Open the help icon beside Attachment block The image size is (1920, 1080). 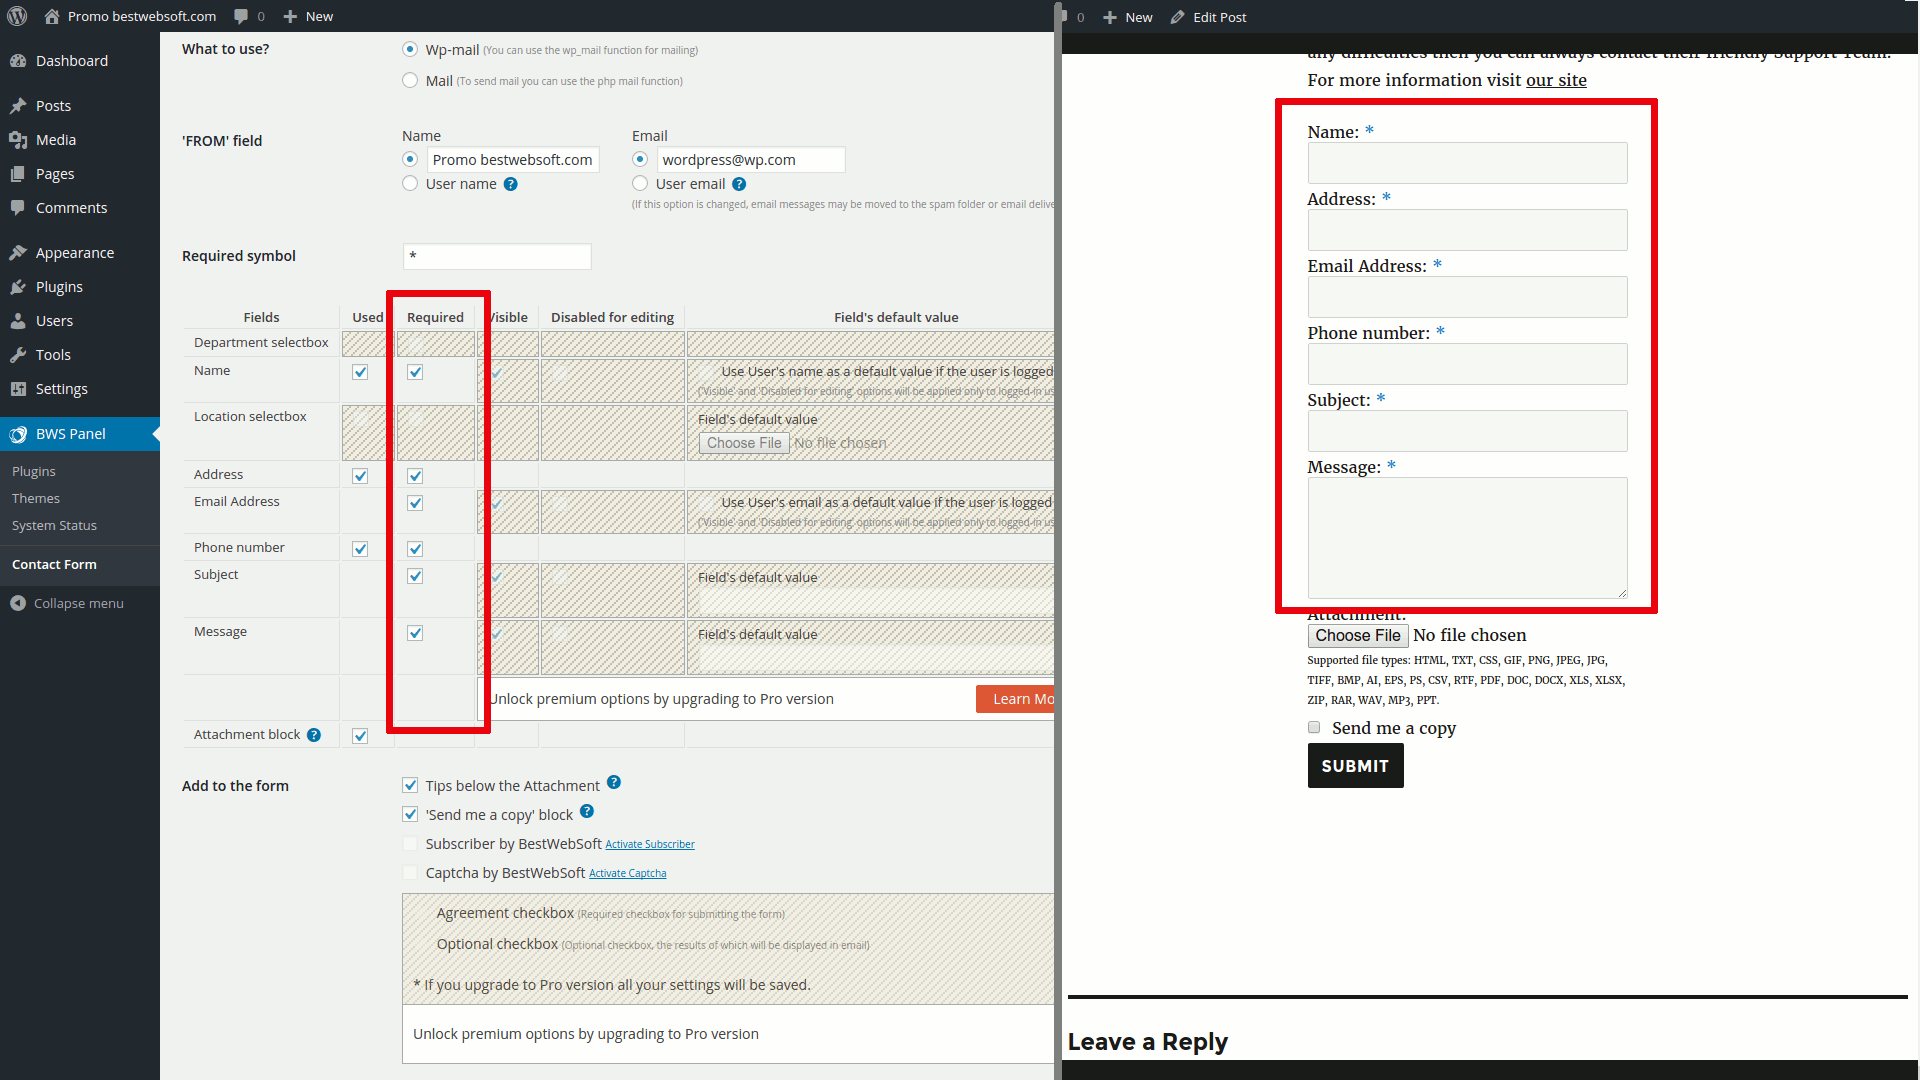(x=314, y=735)
